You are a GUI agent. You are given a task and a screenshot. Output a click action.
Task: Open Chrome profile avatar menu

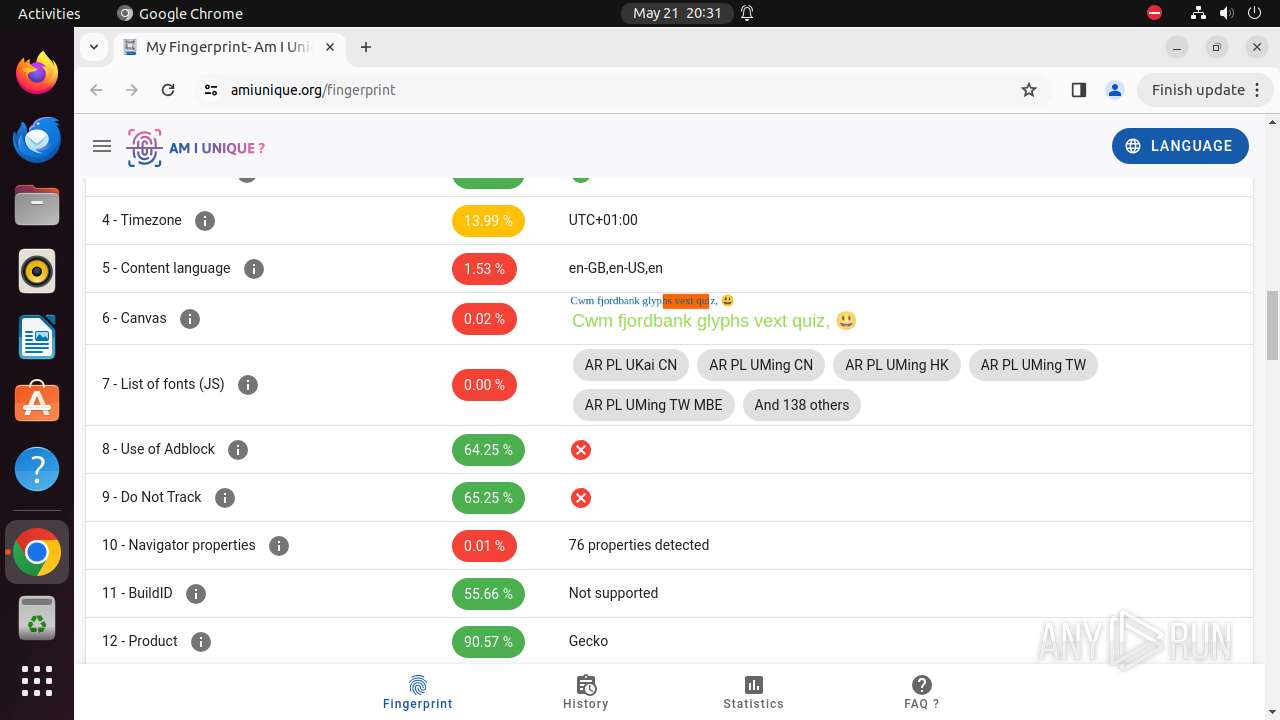[x=1115, y=90]
